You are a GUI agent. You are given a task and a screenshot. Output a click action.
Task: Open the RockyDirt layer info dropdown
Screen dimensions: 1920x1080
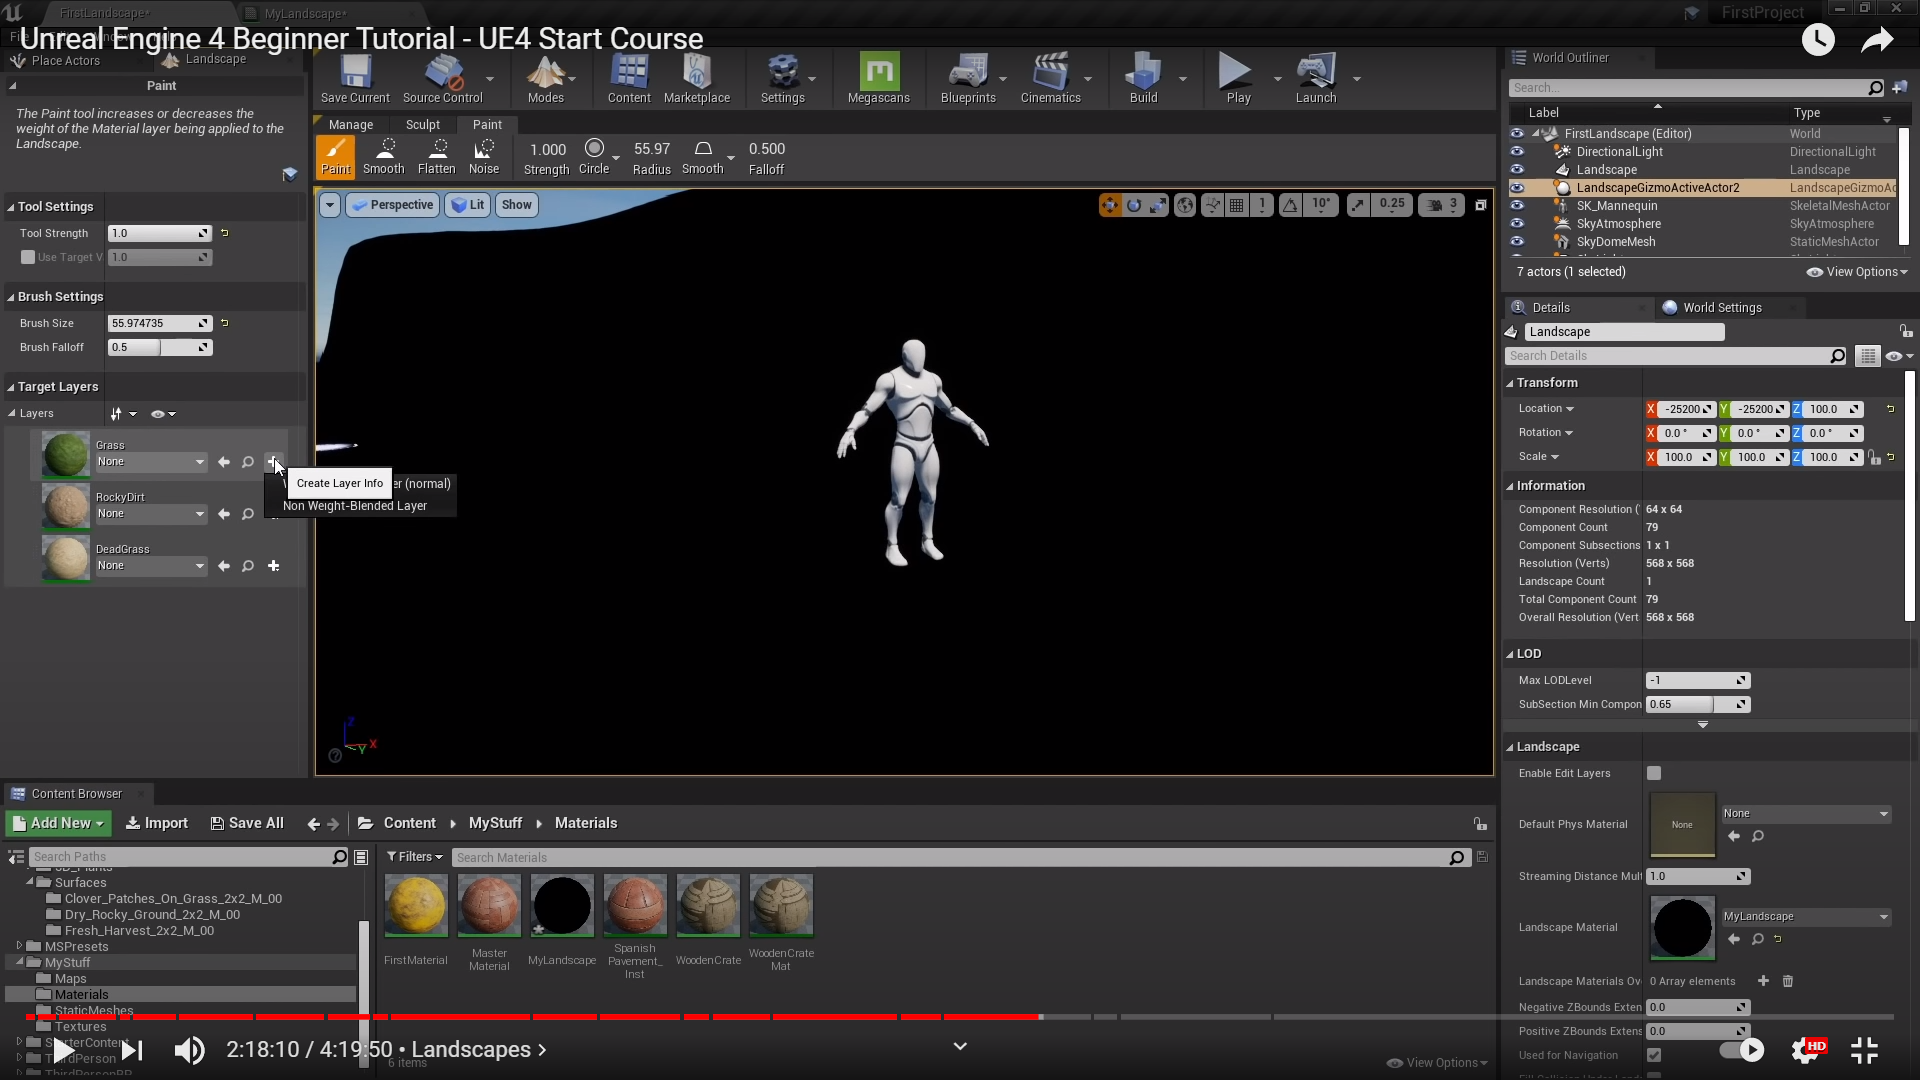tap(150, 514)
